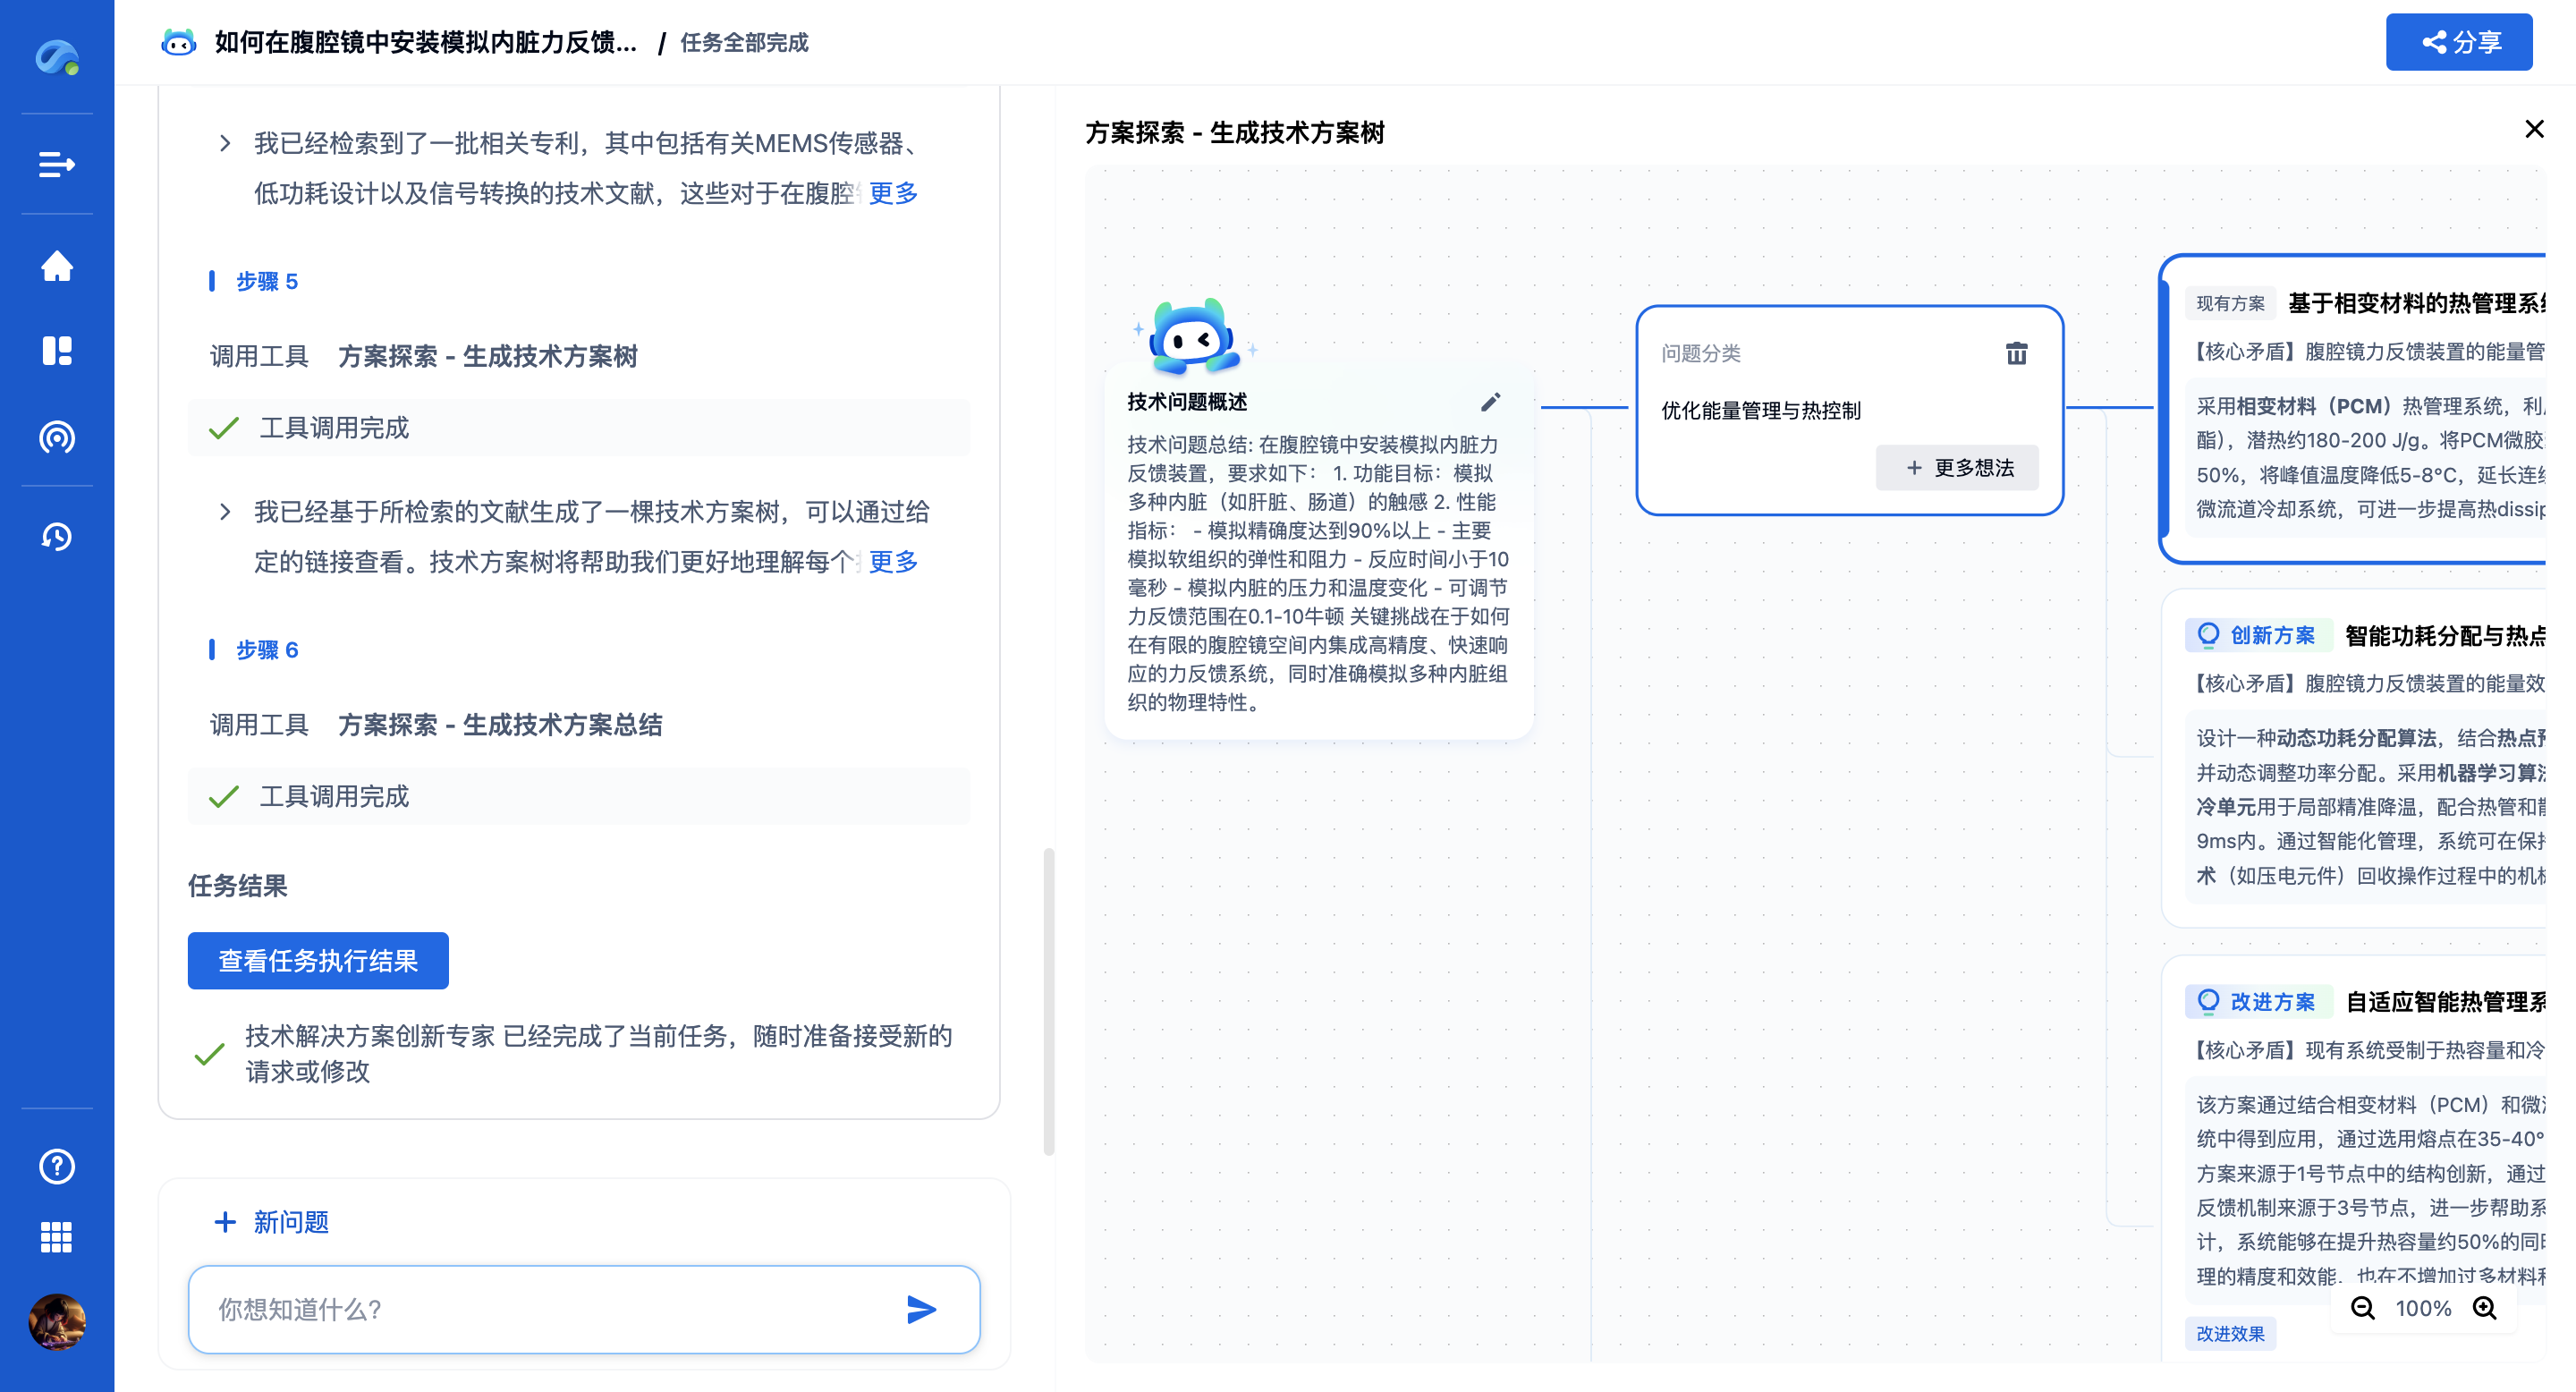Click the app logo in the sidebar
Image resolution: width=2576 pixels, height=1392 pixels.
point(57,57)
